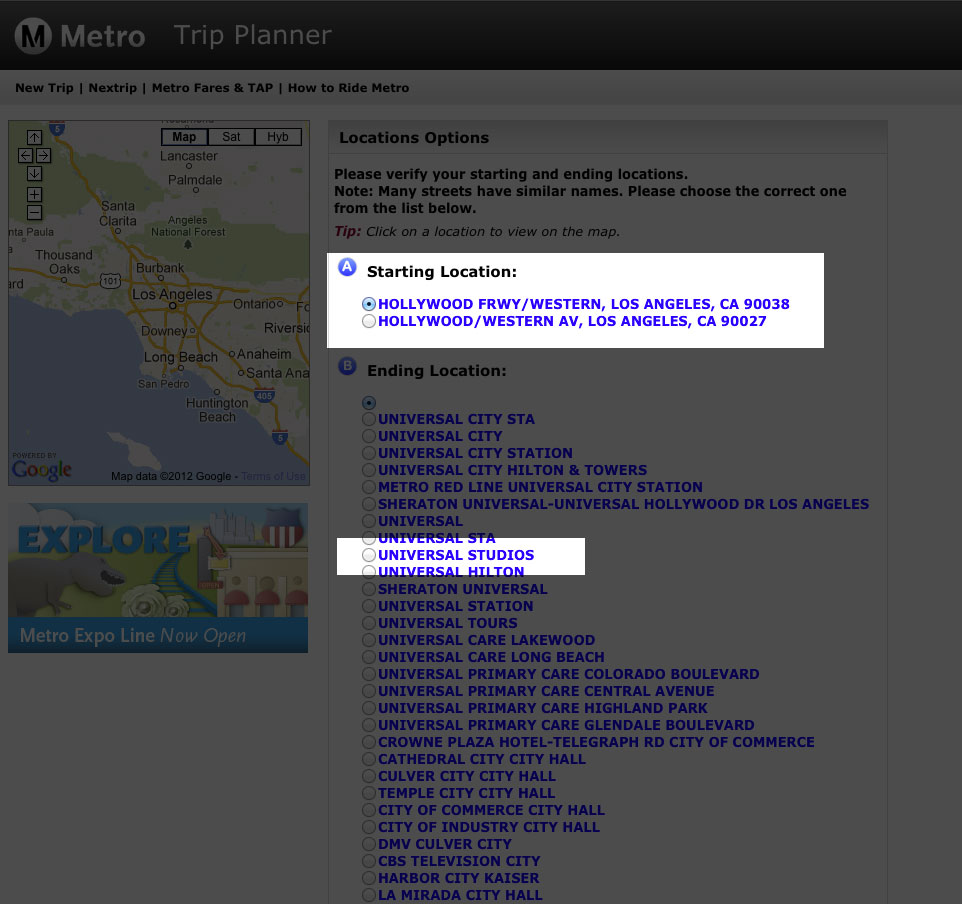Choose the UNIVERSAL TOURS radio button
Screen dimensions: 962x904
369,623
